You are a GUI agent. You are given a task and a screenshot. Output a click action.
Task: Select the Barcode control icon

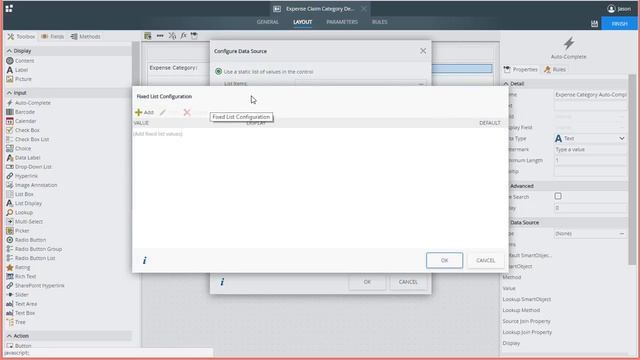(x=10, y=112)
